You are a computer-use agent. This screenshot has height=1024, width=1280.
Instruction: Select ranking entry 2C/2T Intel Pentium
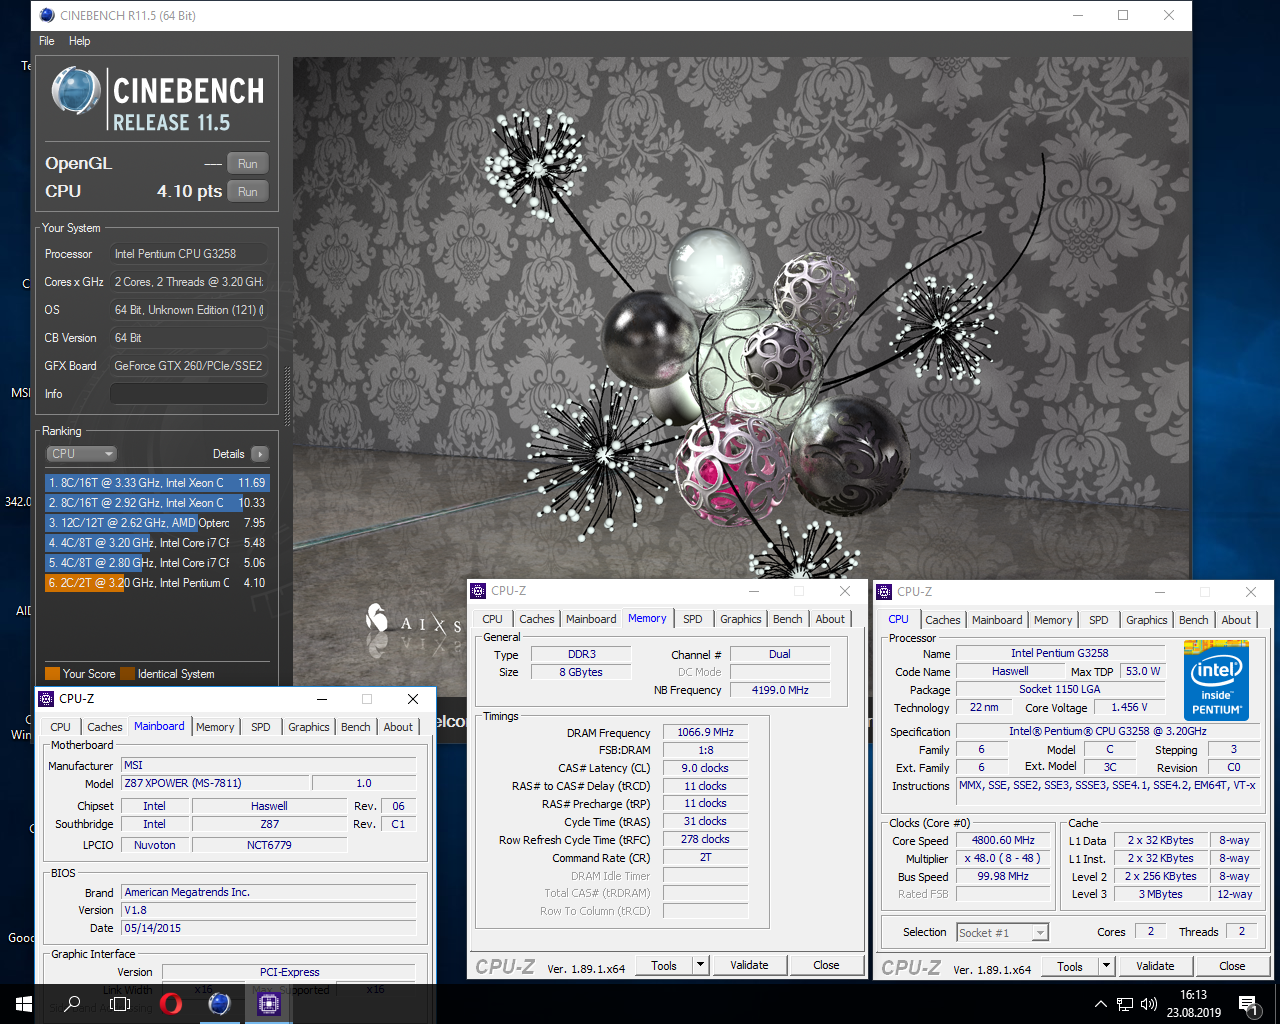pyautogui.click(x=157, y=583)
